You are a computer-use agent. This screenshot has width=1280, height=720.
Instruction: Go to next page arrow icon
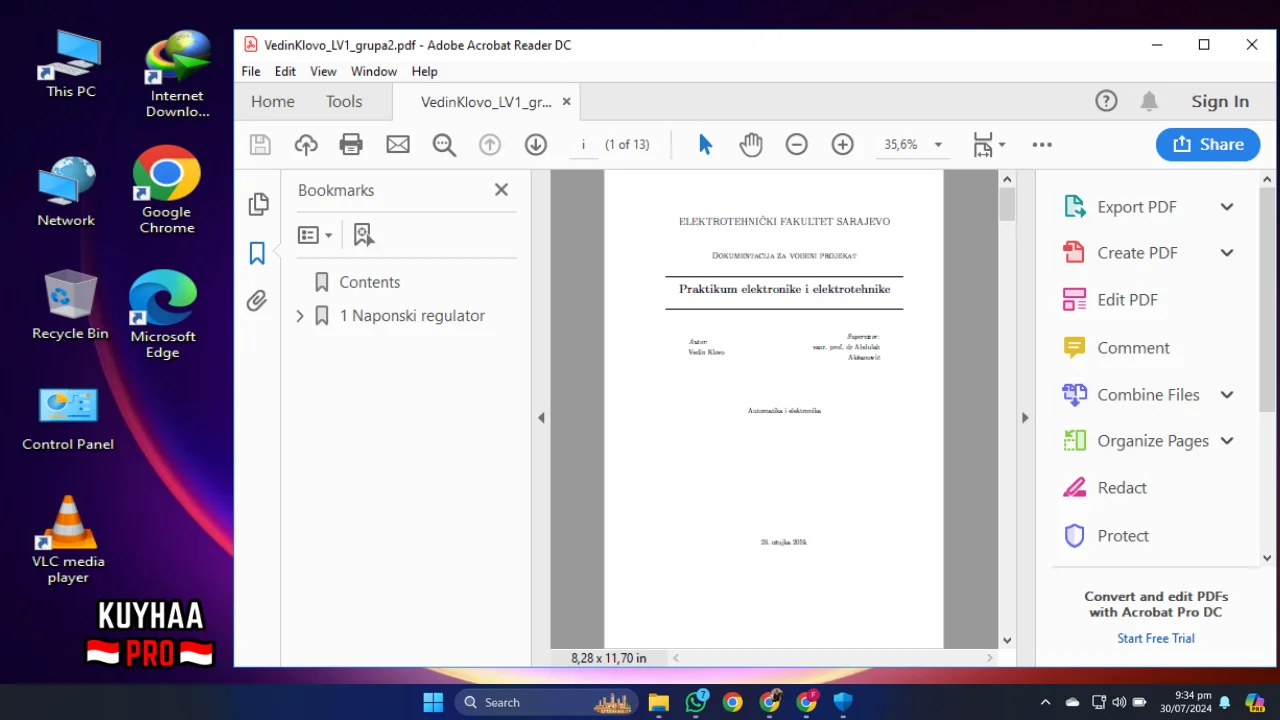(536, 144)
